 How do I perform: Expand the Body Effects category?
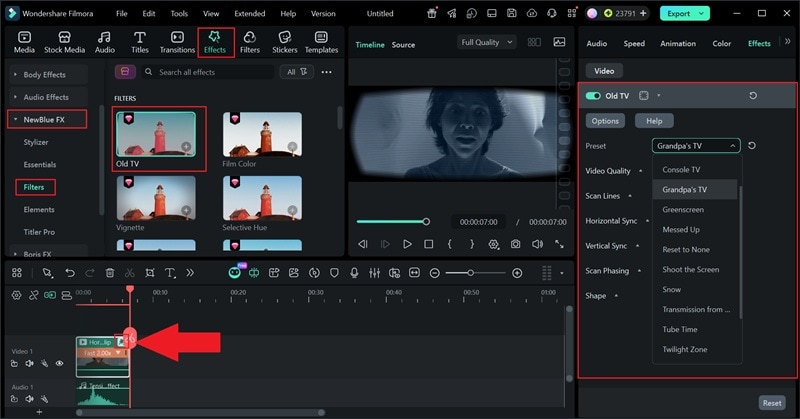pyautogui.click(x=48, y=75)
